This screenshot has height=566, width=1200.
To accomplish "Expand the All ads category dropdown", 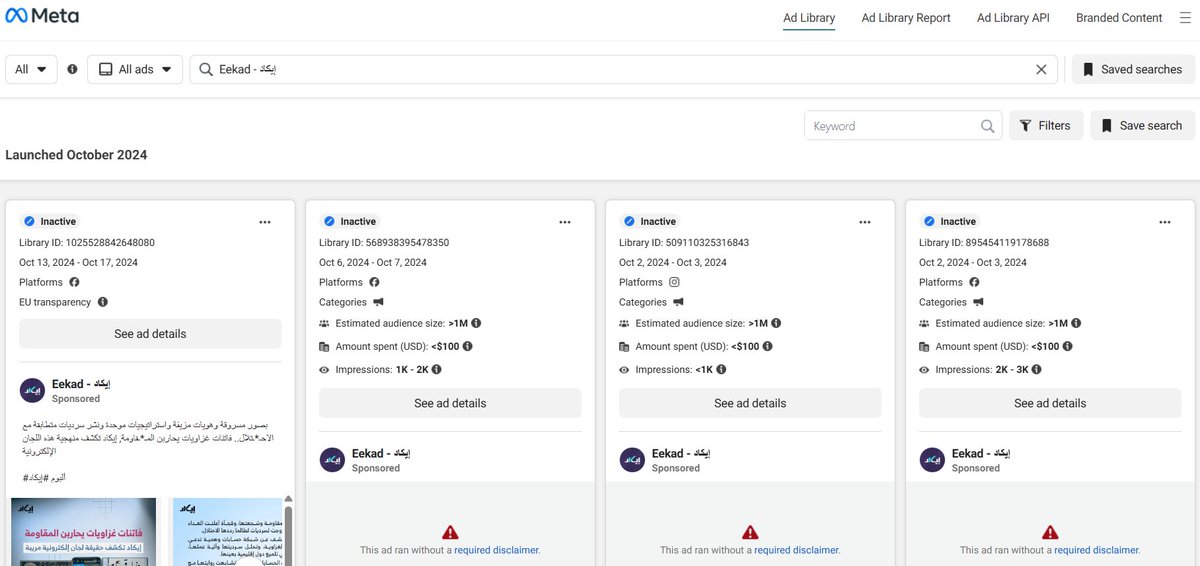I will pyautogui.click(x=135, y=69).
